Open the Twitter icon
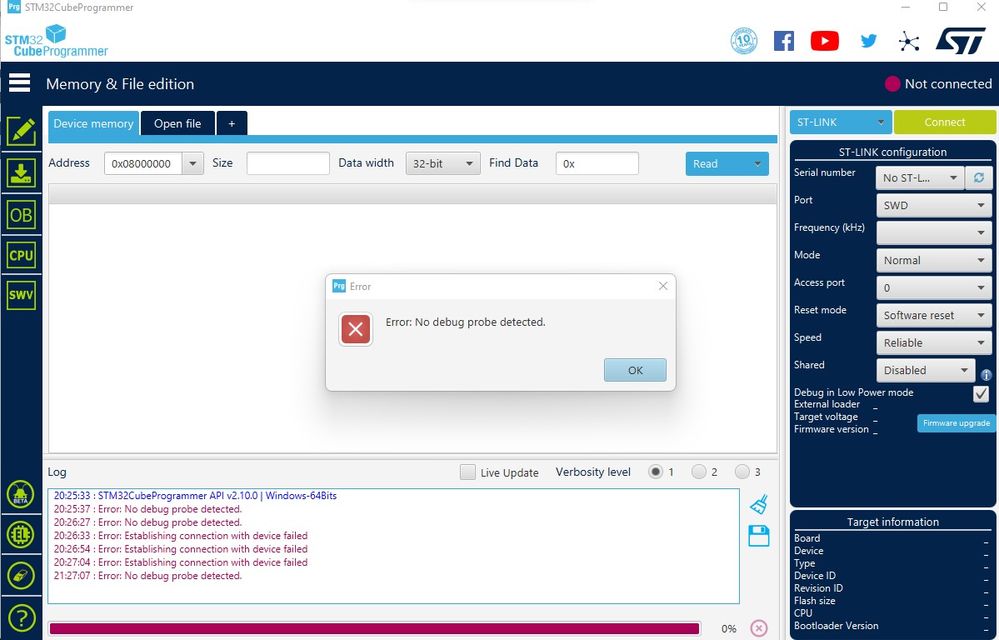 [x=868, y=41]
